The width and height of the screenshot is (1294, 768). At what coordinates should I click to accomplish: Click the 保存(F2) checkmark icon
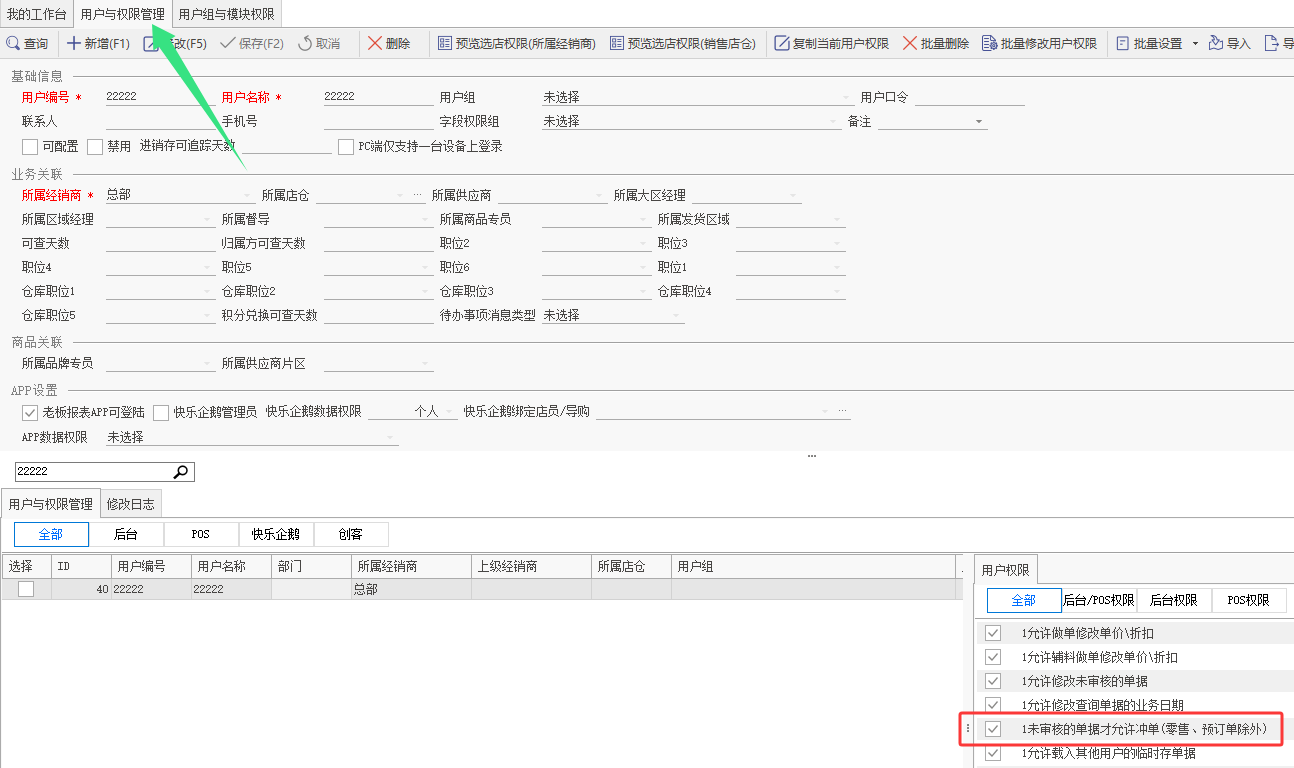pos(227,44)
